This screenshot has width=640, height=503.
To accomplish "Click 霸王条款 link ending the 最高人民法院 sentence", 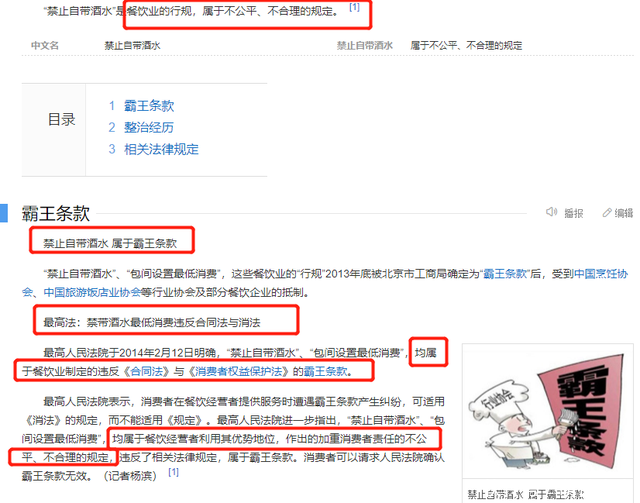I will (x=326, y=371).
